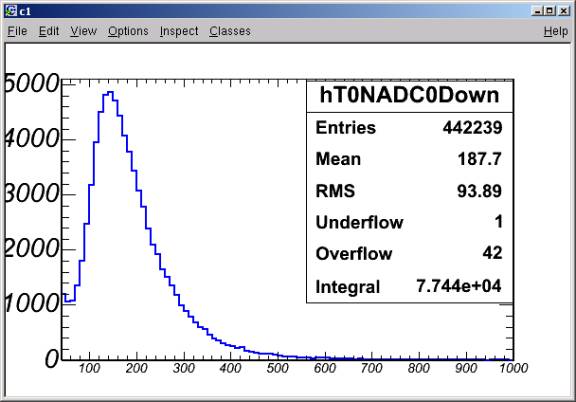Open the View menu
This screenshot has height=402, width=576.
[83, 31]
